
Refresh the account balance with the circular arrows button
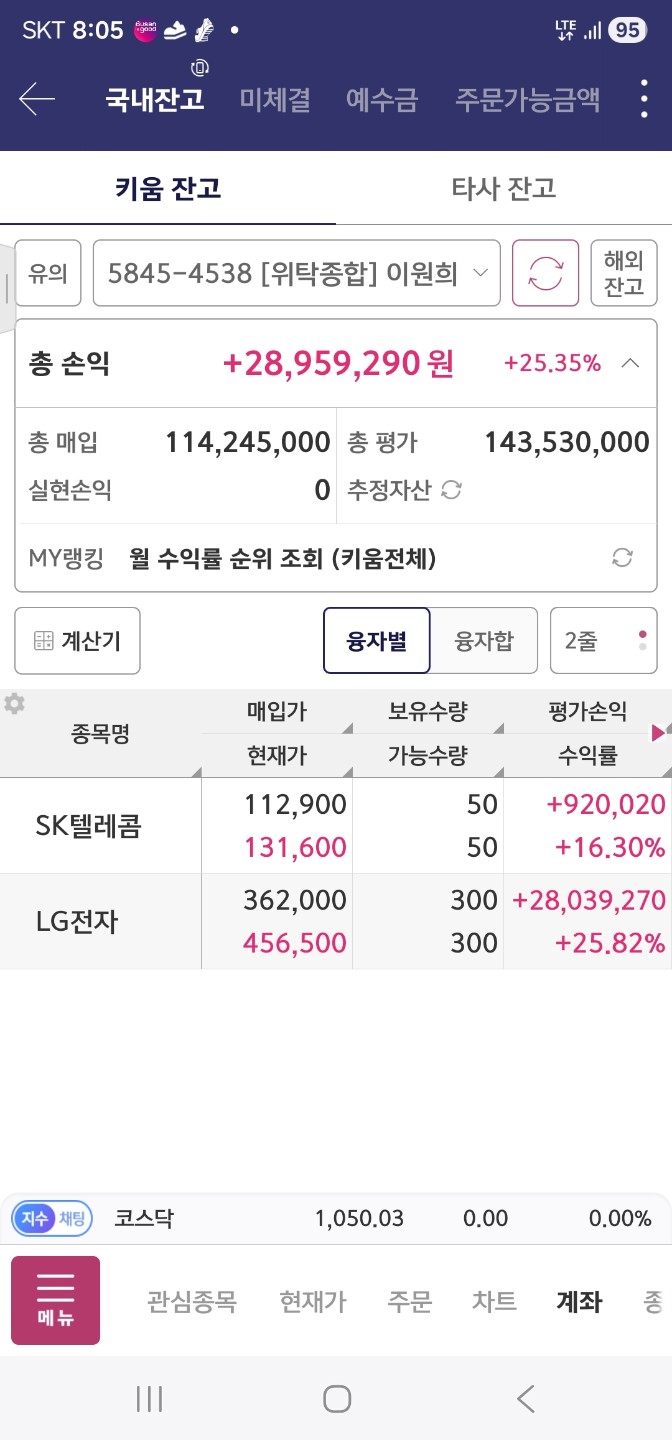pyautogui.click(x=545, y=273)
